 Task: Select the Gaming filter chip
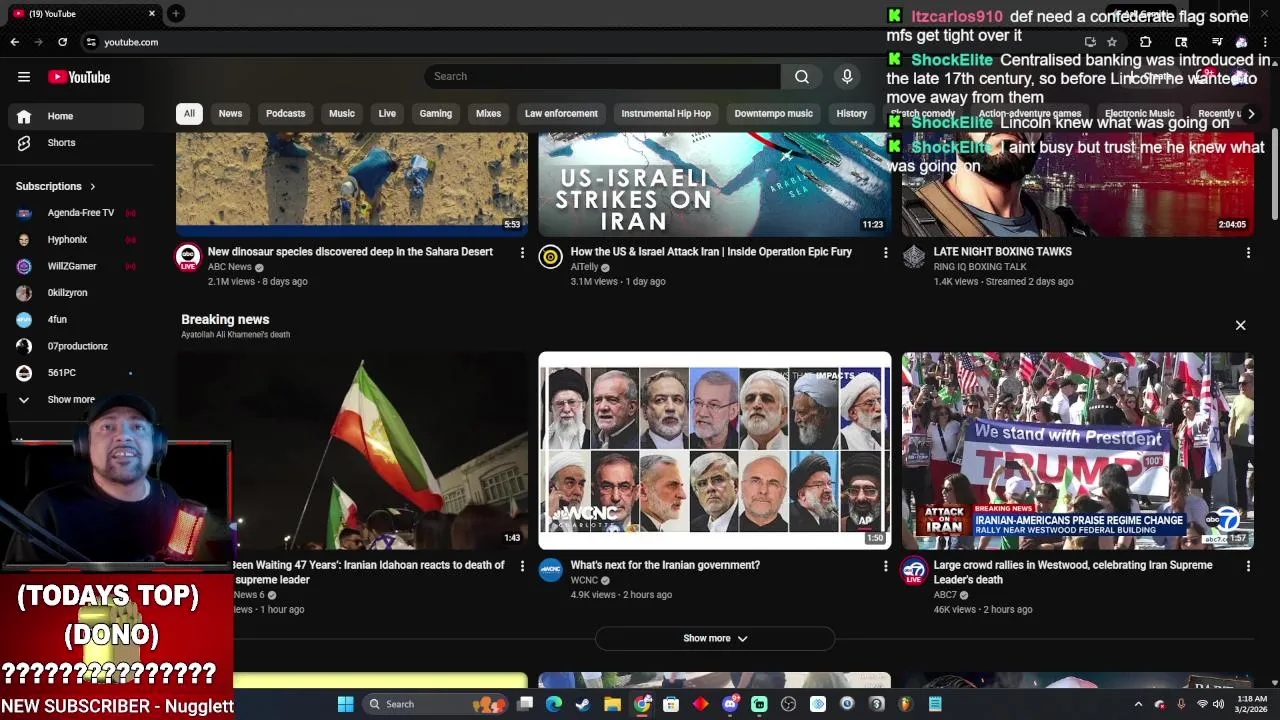coord(436,113)
